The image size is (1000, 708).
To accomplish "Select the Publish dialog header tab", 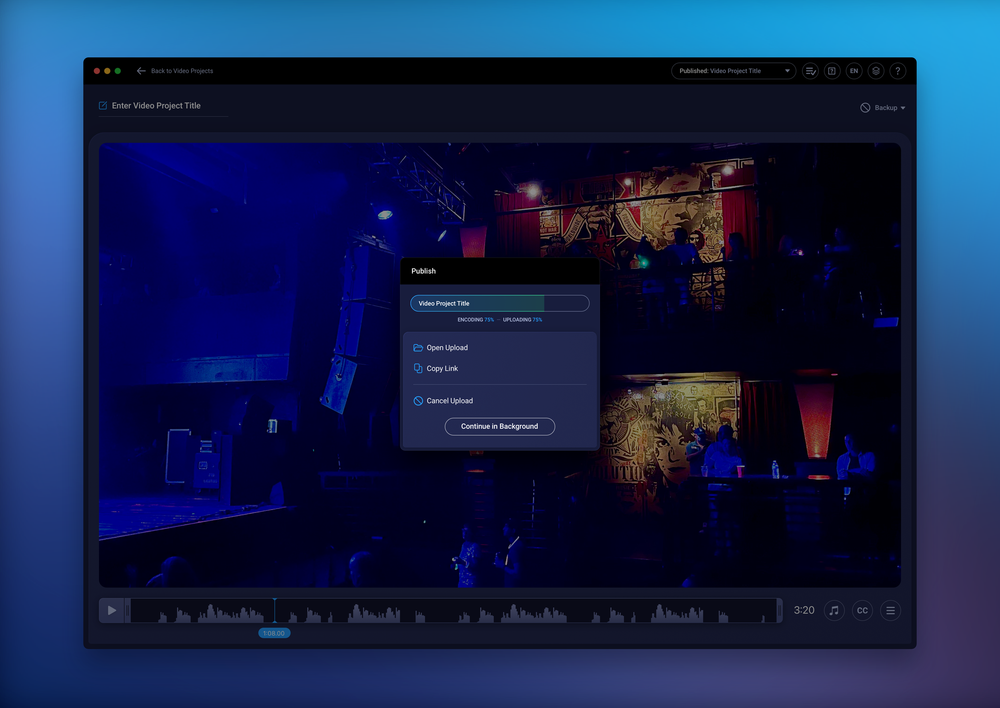I will point(424,270).
